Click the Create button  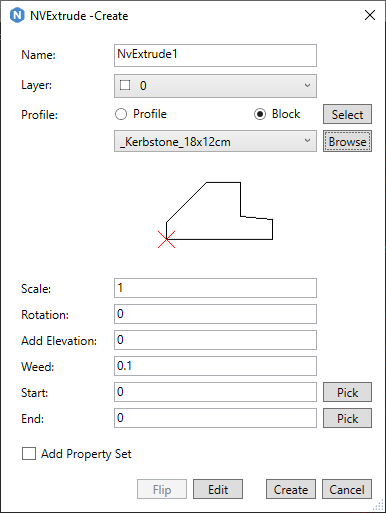[291, 489]
